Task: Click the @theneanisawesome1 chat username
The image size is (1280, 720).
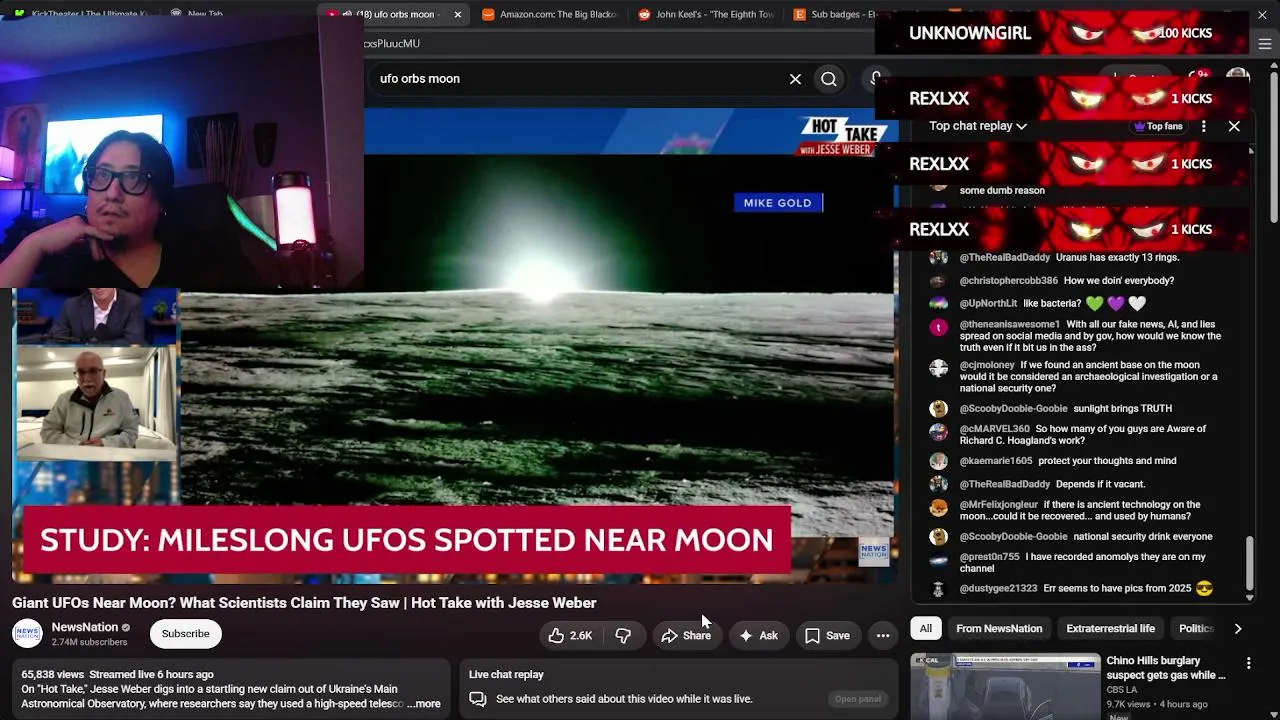Action: 1010,325
